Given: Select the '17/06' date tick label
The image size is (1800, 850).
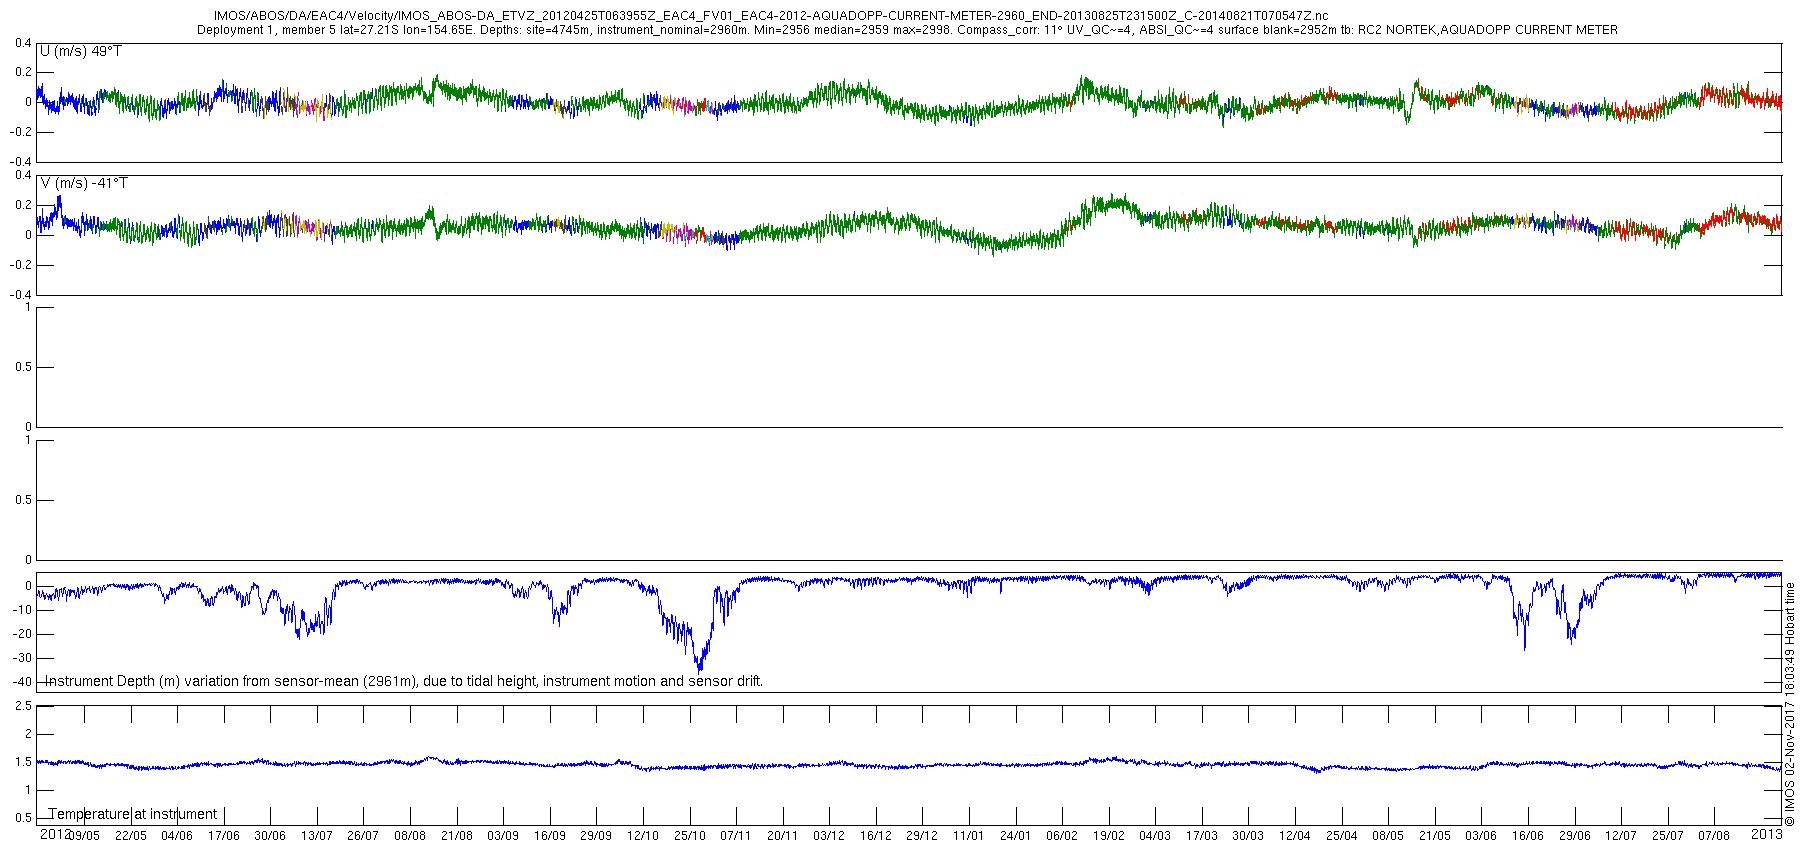Looking at the screenshot, I should coord(224,836).
